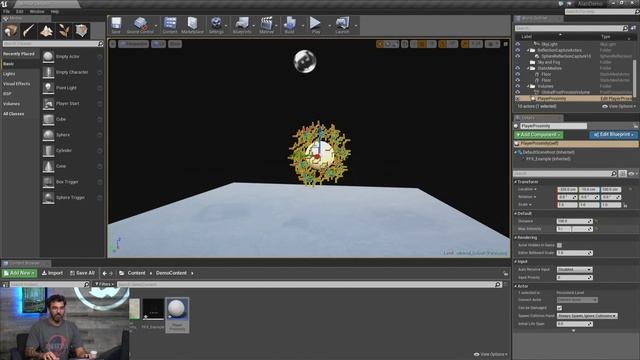Viewport: 640px width, 360px height.
Task: Open the Add Component dropdown
Action: click(538, 135)
